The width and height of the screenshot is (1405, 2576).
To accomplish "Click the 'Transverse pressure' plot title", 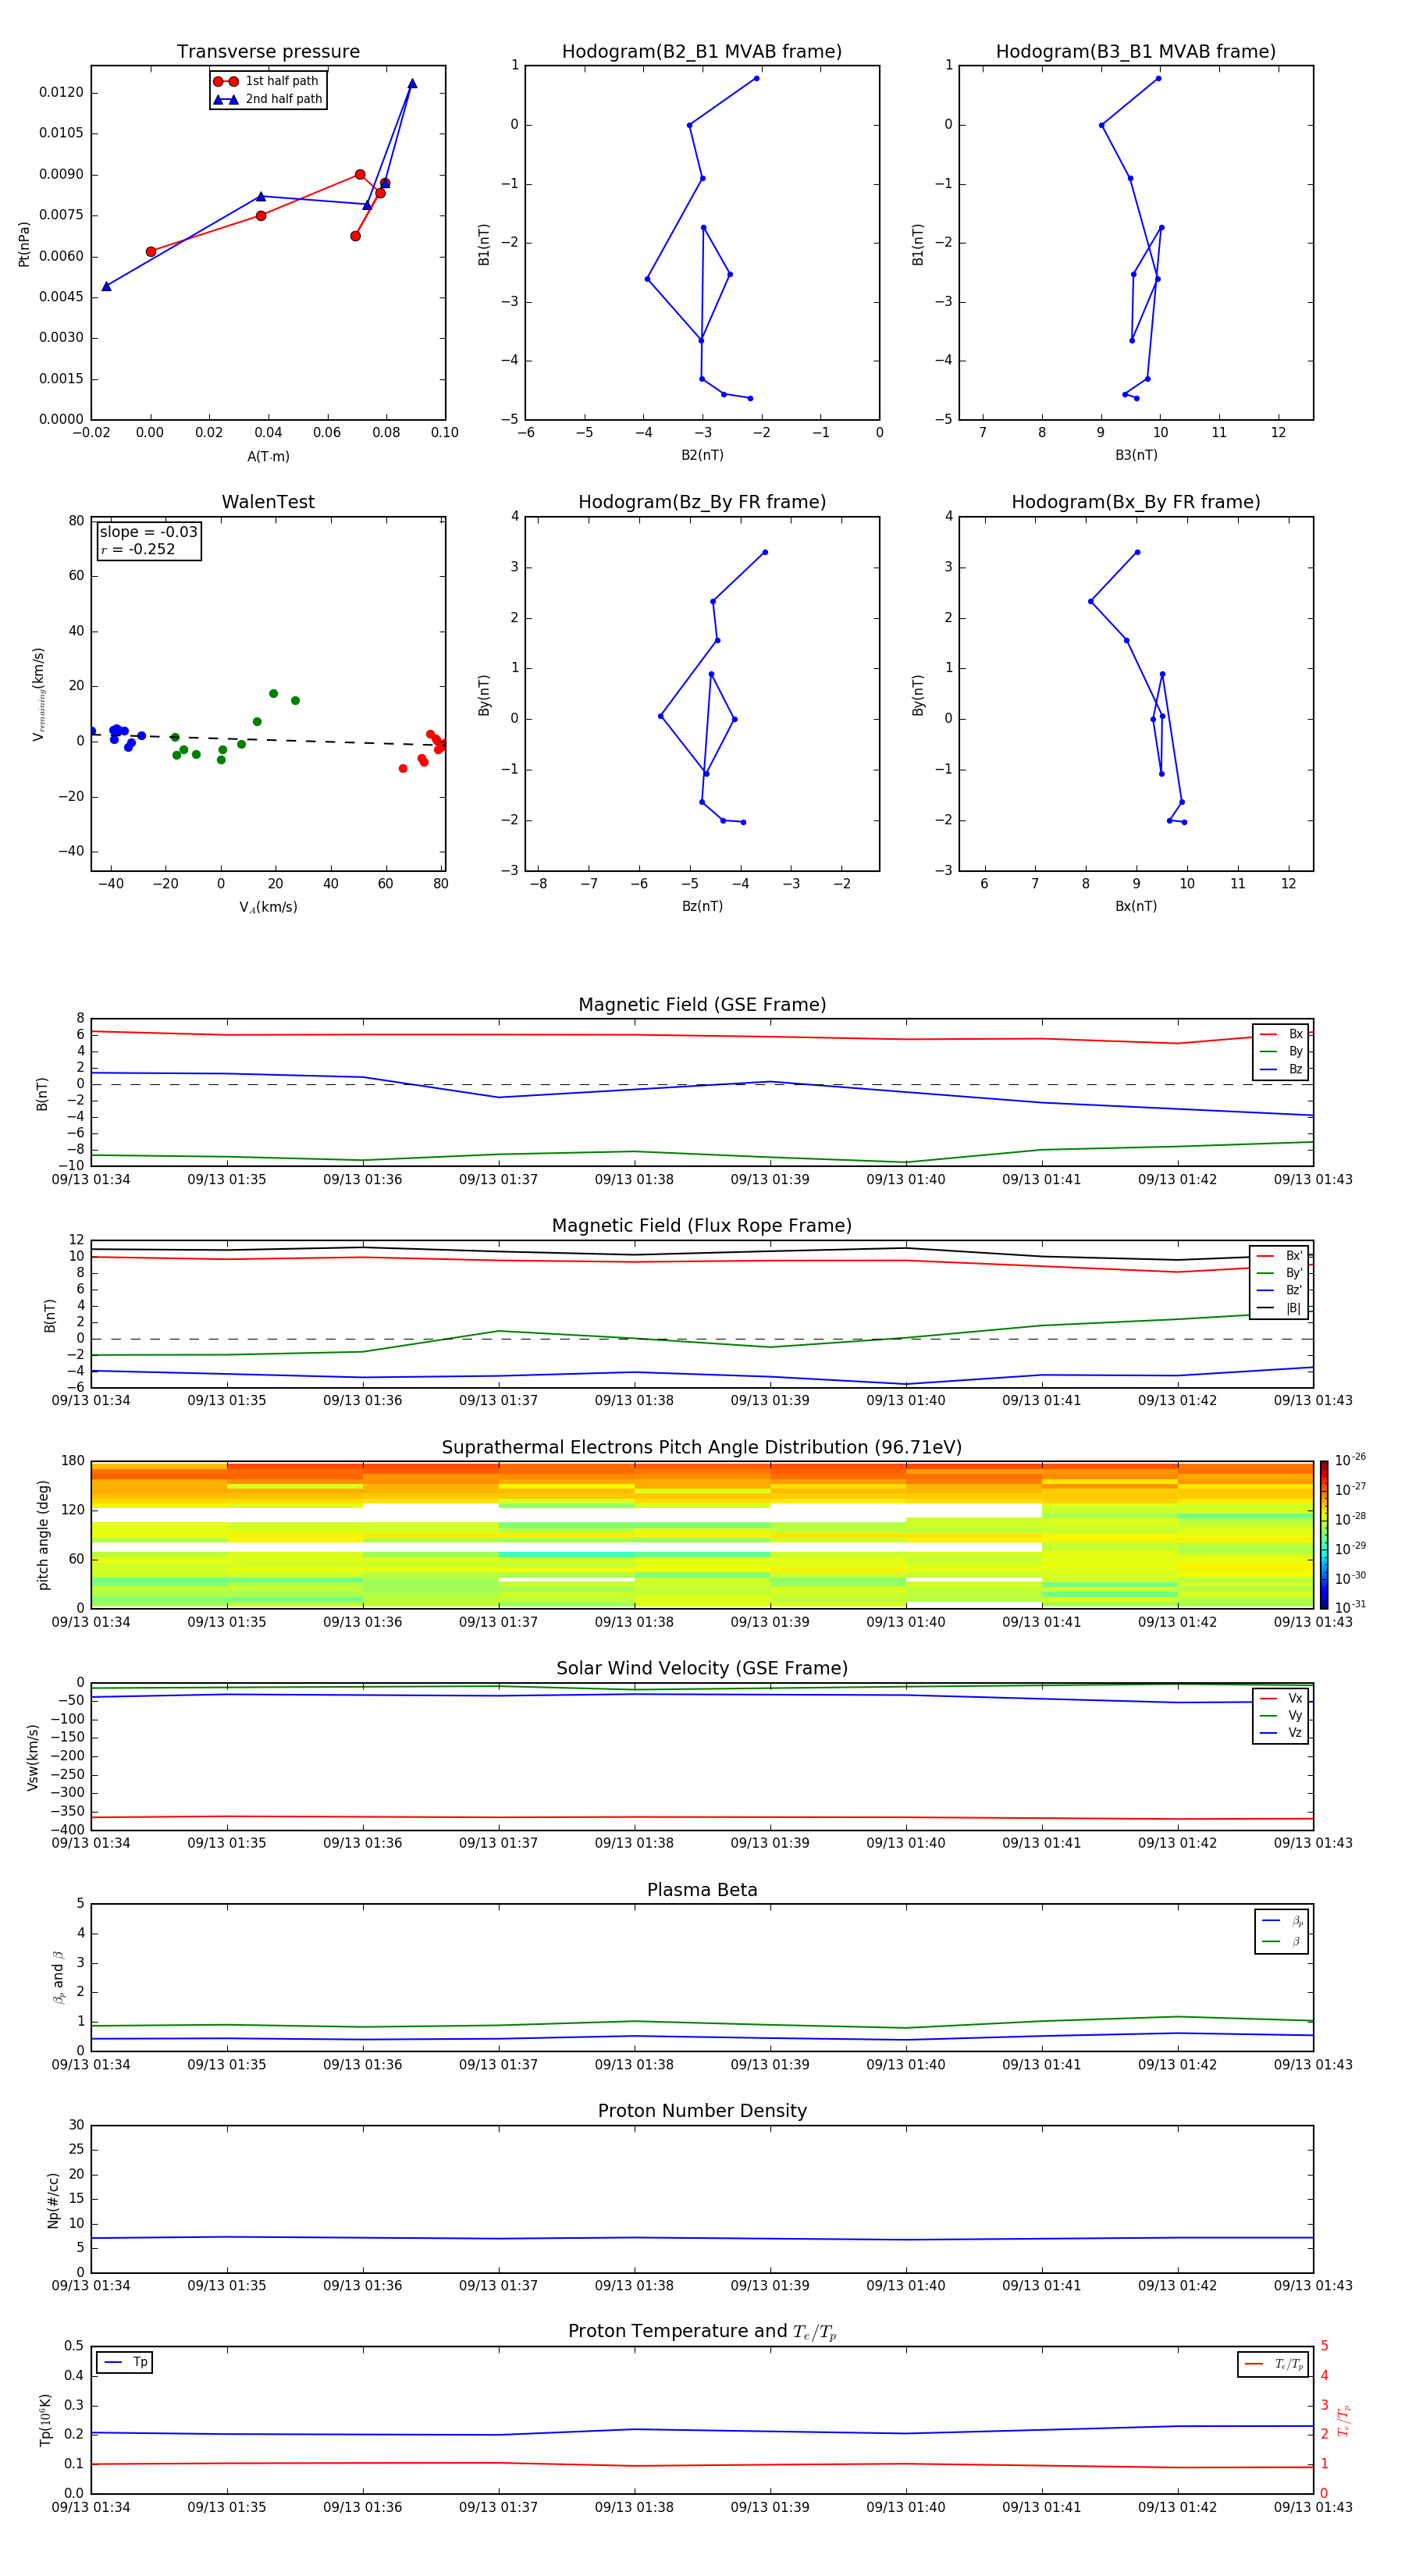I will pyautogui.click(x=268, y=52).
